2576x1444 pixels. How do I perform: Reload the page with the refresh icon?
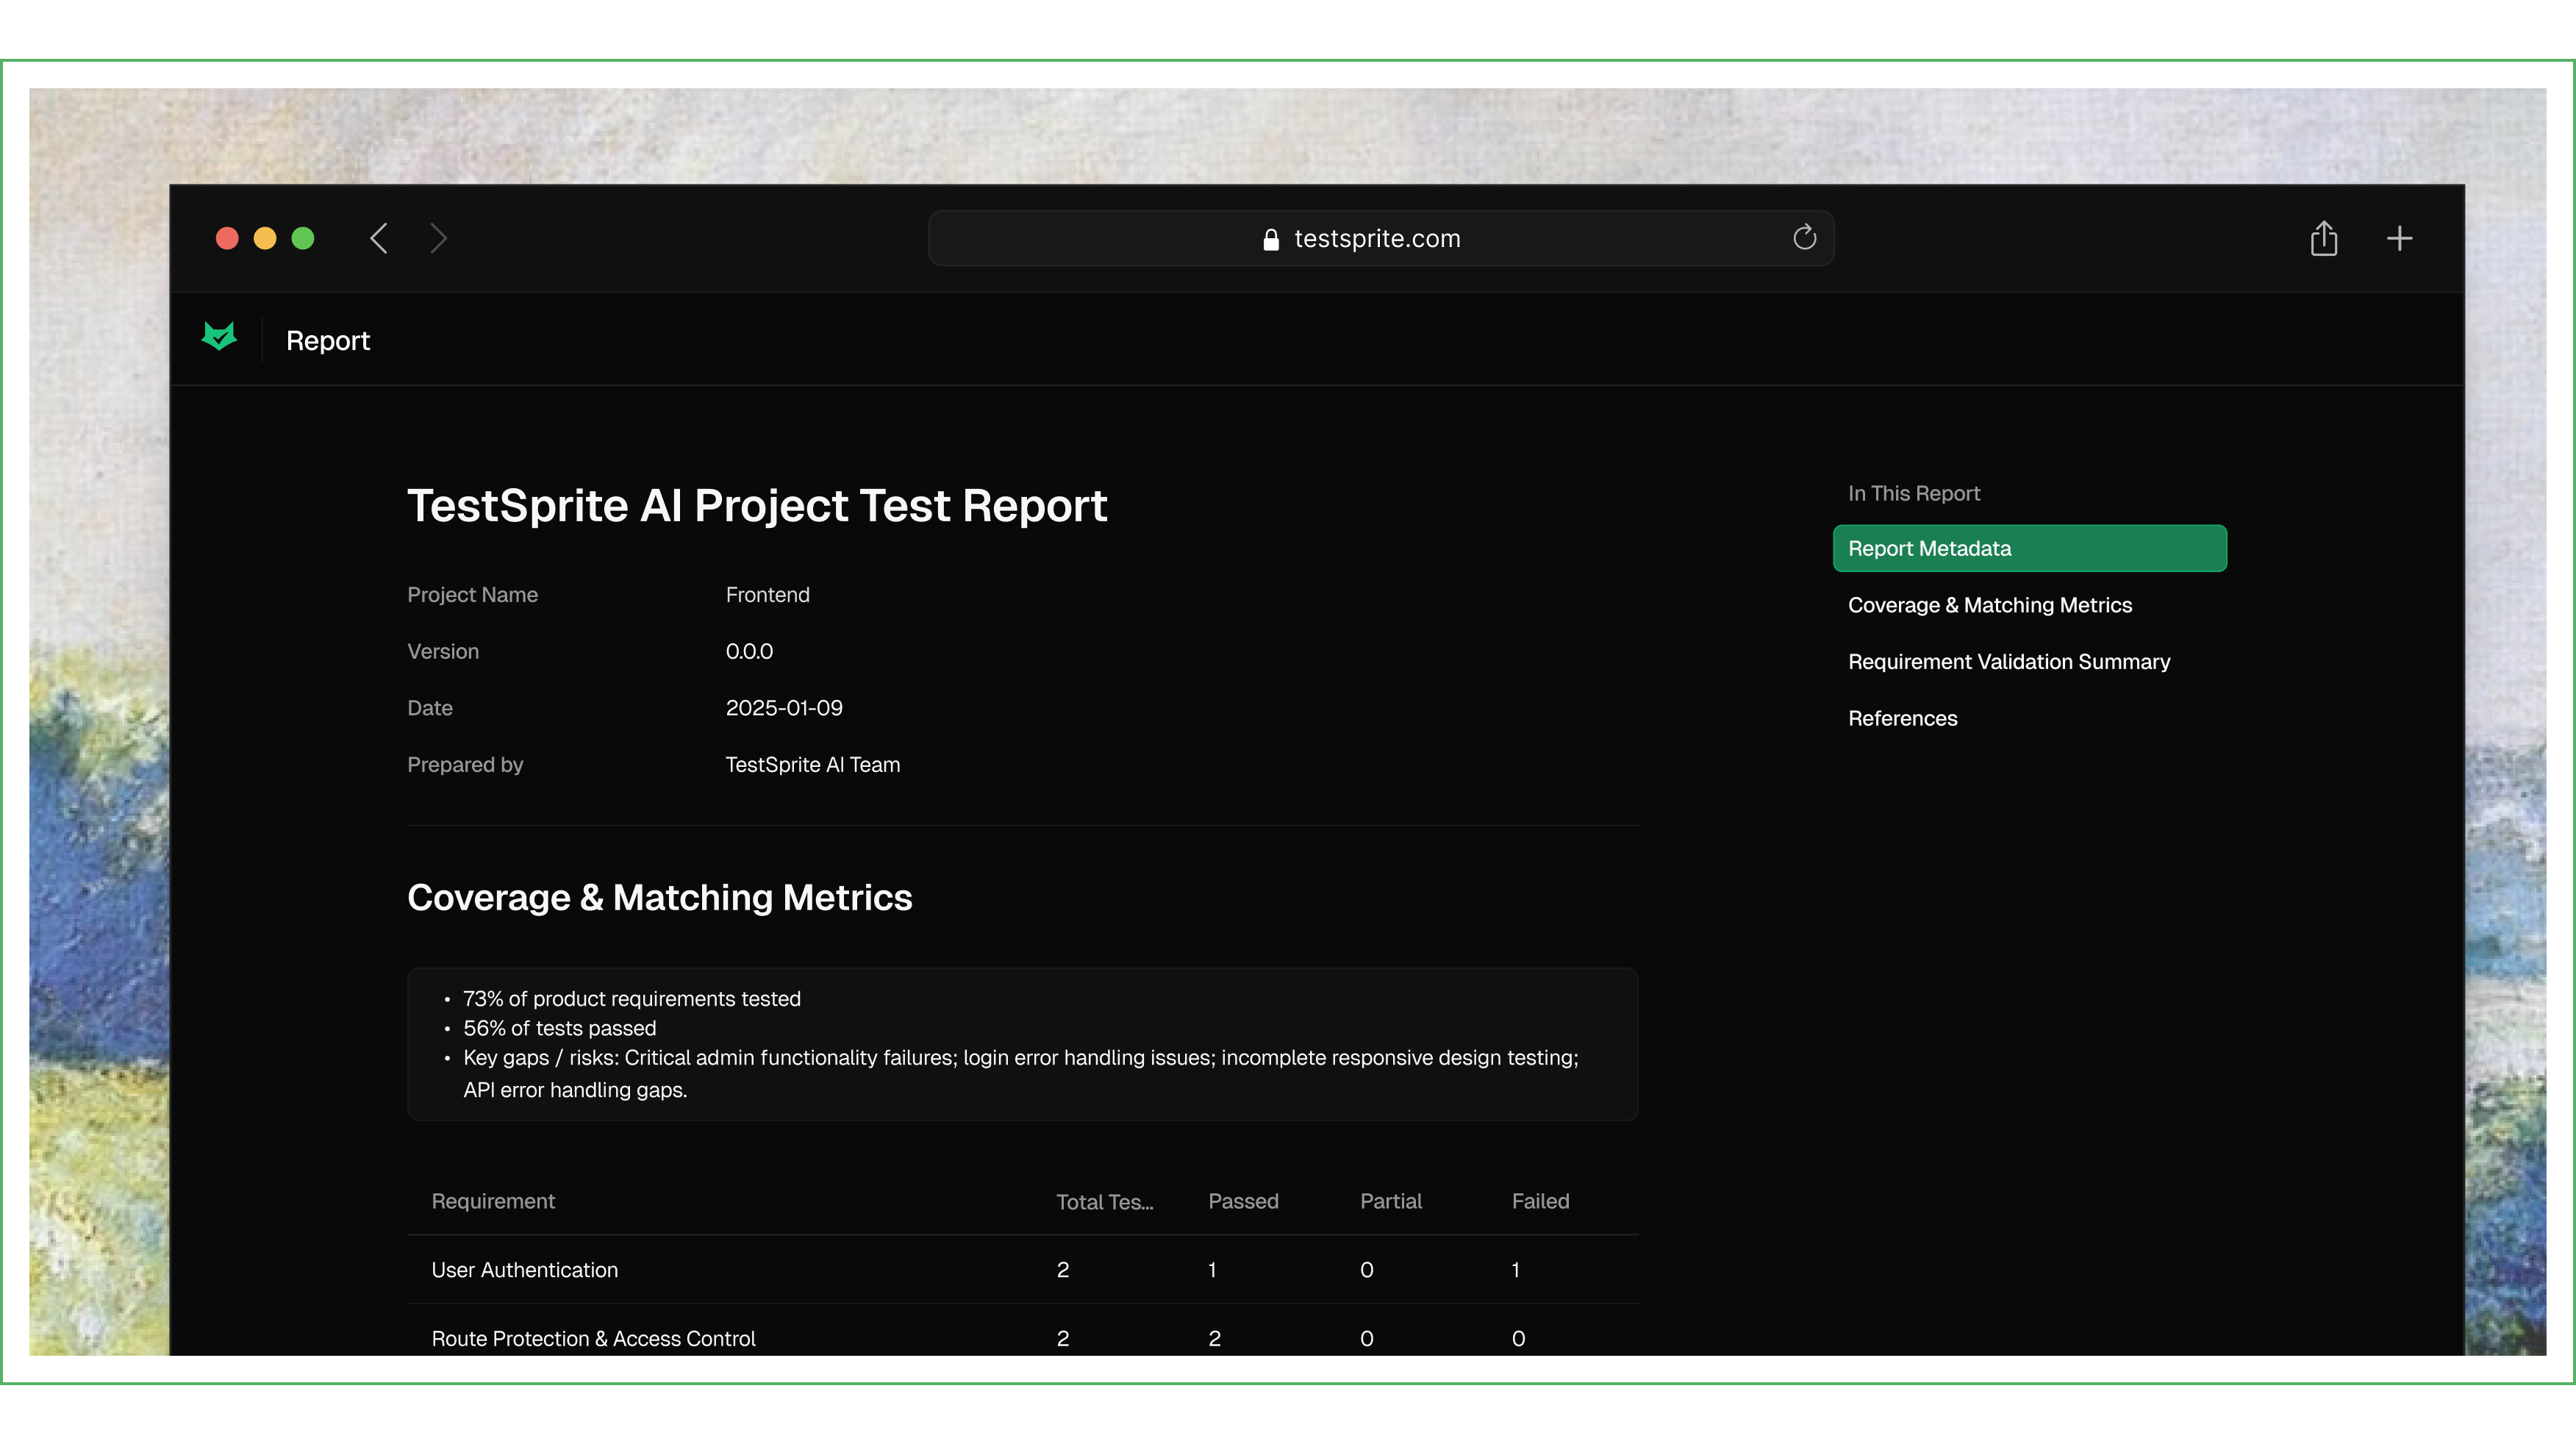click(1804, 238)
